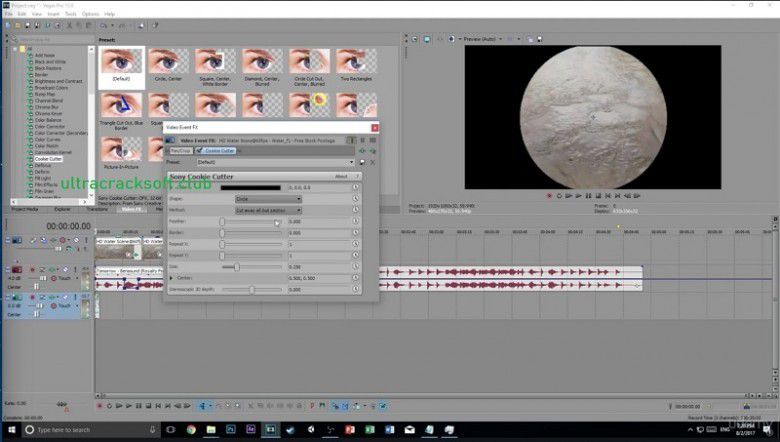Image resolution: width=780 pixels, height=442 pixels.
Task: Toggle animation clock for Size row
Action: click(x=356, y=266)
